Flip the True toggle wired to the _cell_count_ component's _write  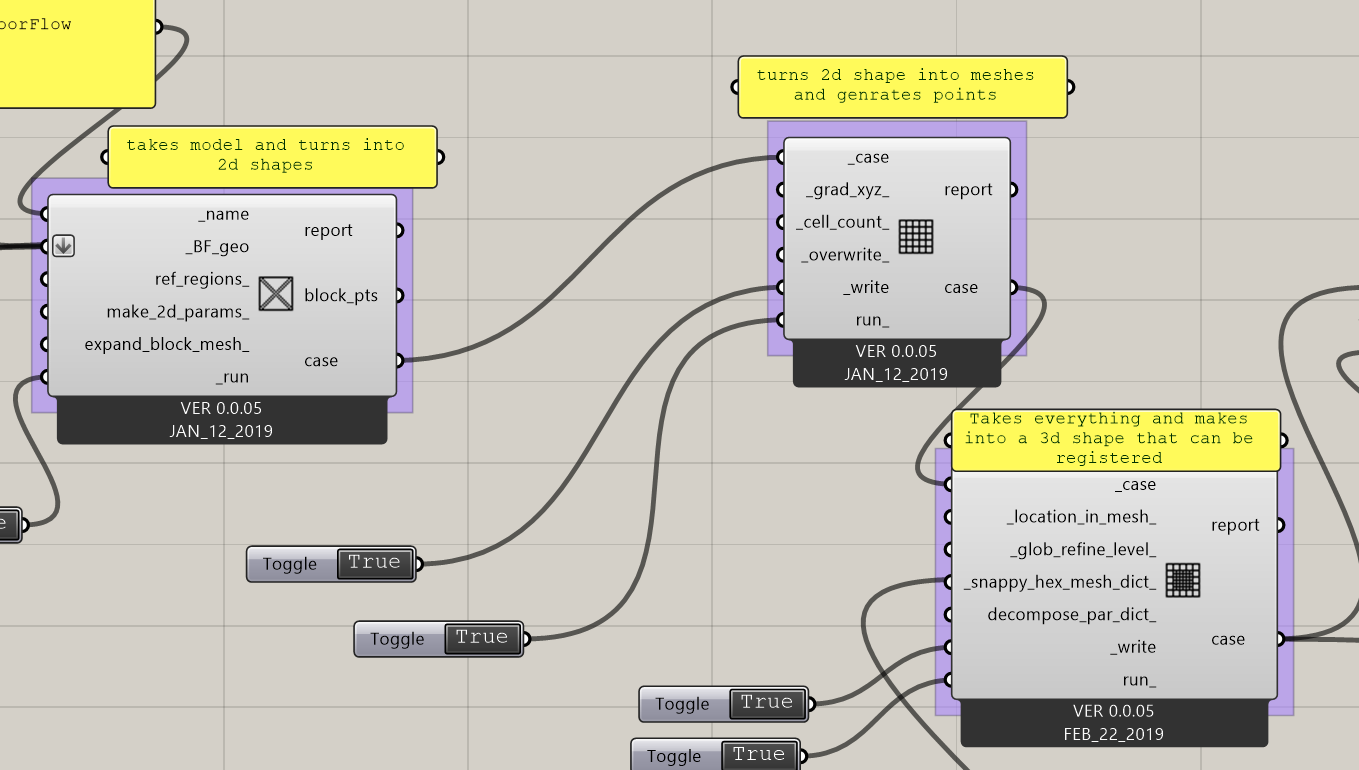(374, 563)
